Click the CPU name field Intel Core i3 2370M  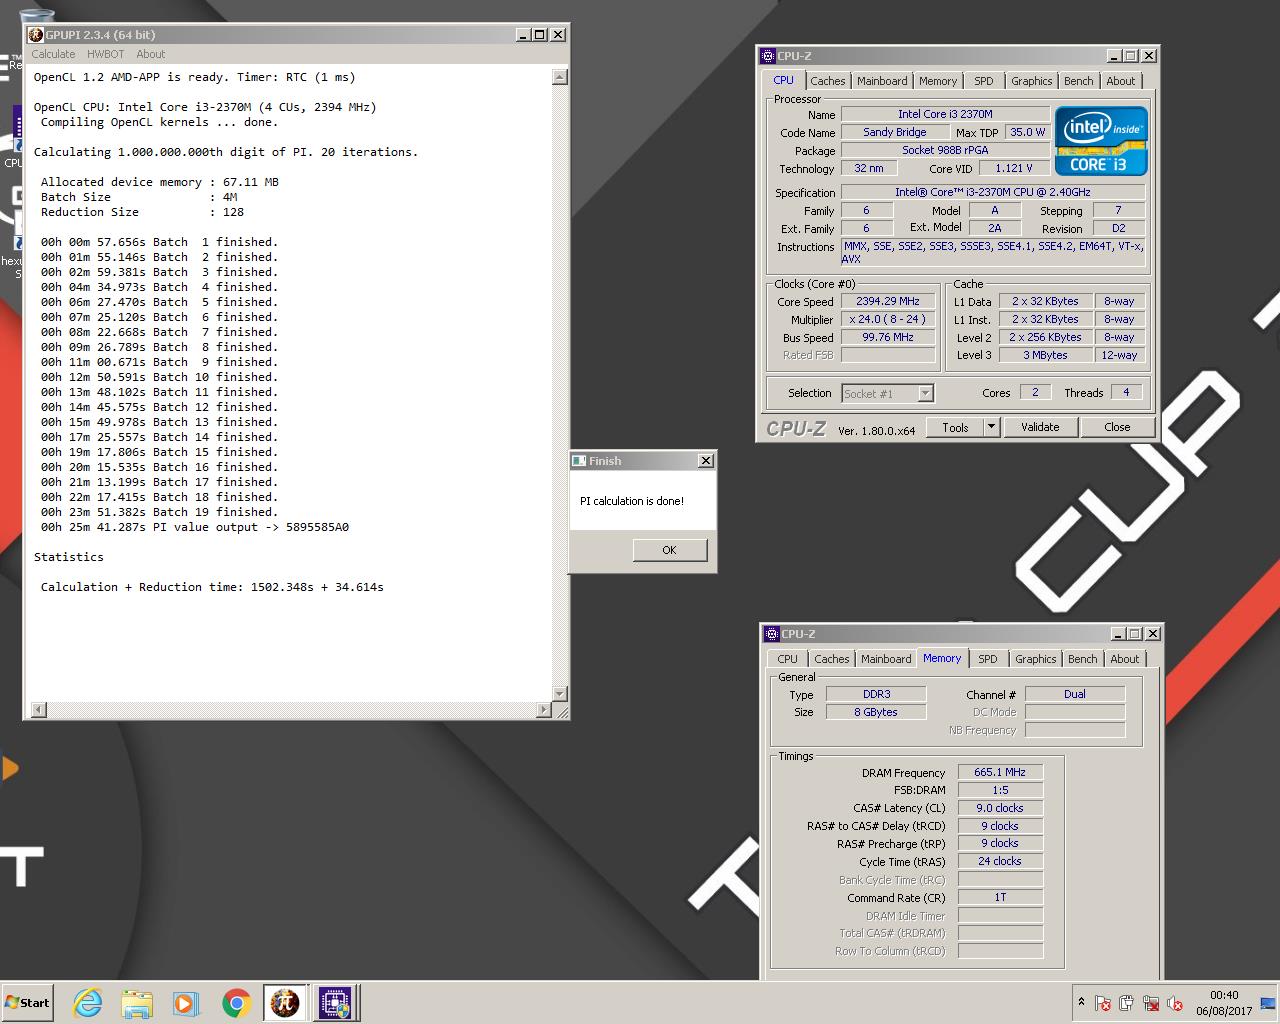945,114
